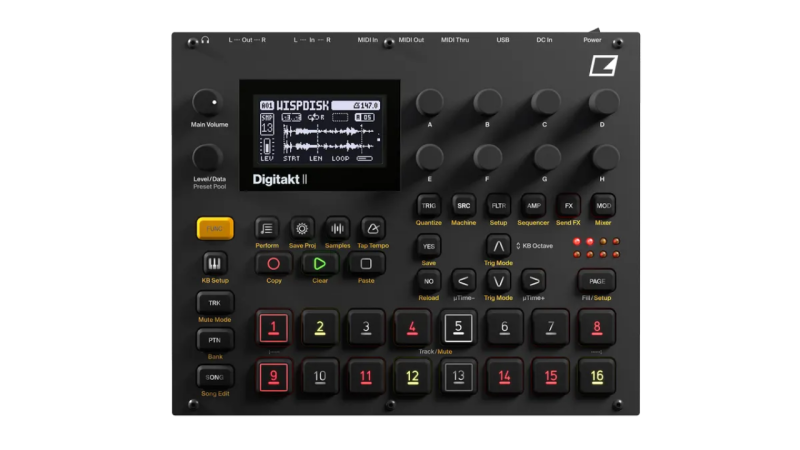Click the headphones icon at top
The width and height of the screenshot is (800, 450).
point(205,40)
